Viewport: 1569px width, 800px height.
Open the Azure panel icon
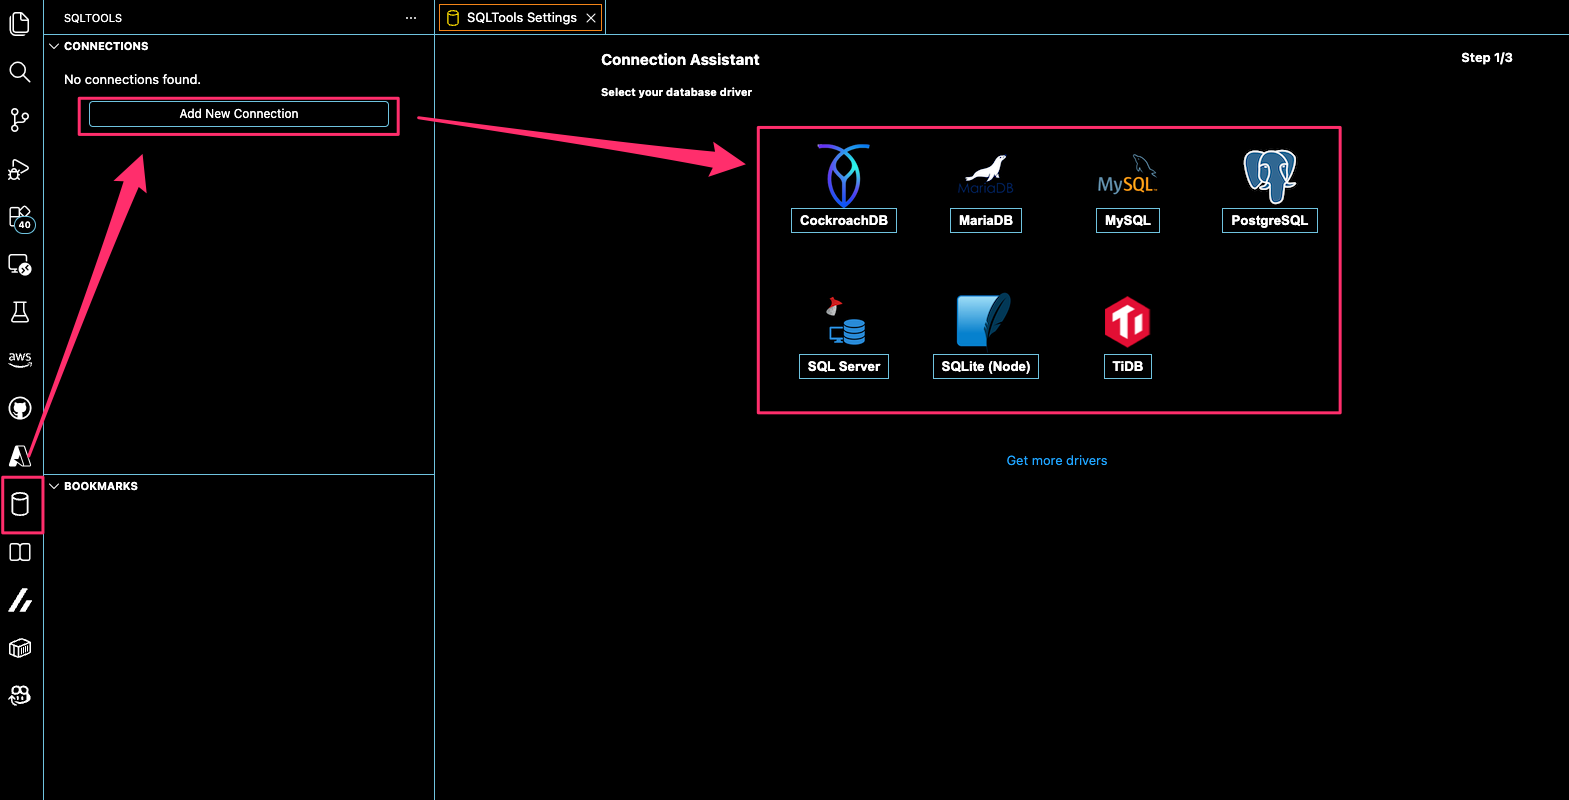point(19,456)
